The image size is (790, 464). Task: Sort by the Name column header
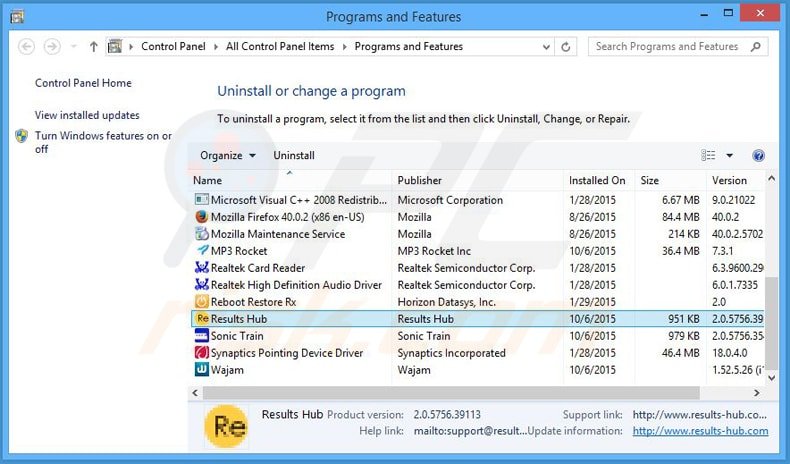pyautogui.click(x=290, y=180)
